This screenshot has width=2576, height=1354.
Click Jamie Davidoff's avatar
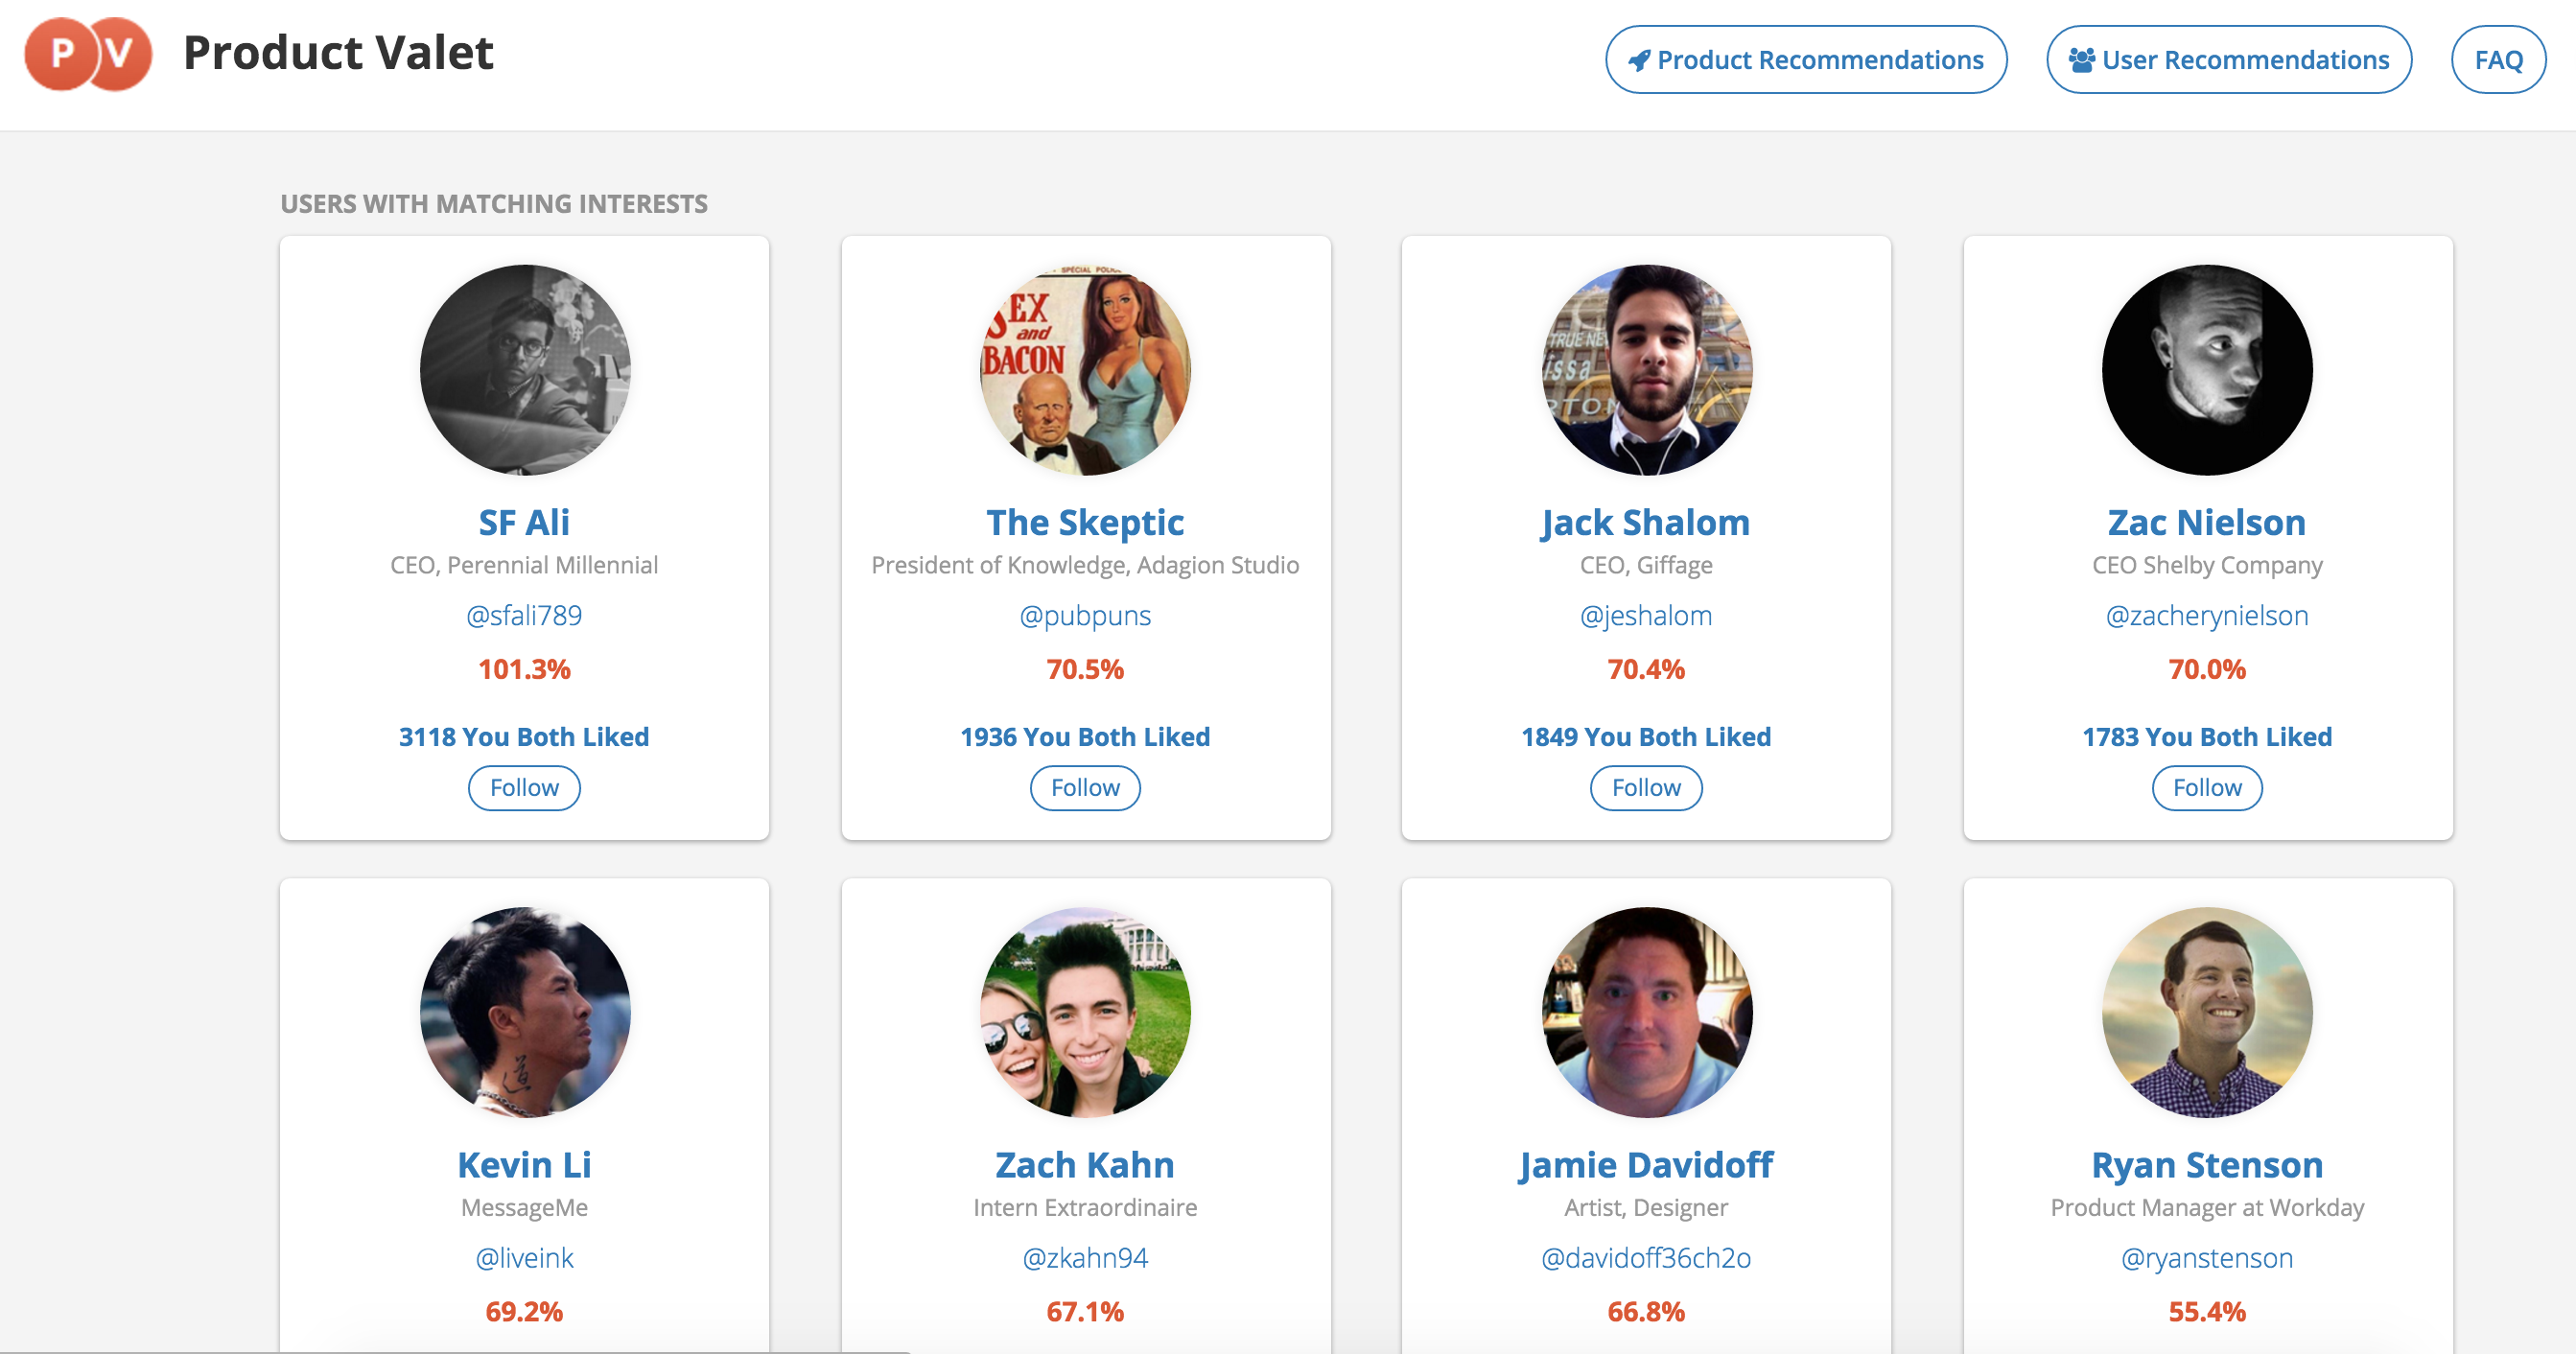pos(1646,1011)
